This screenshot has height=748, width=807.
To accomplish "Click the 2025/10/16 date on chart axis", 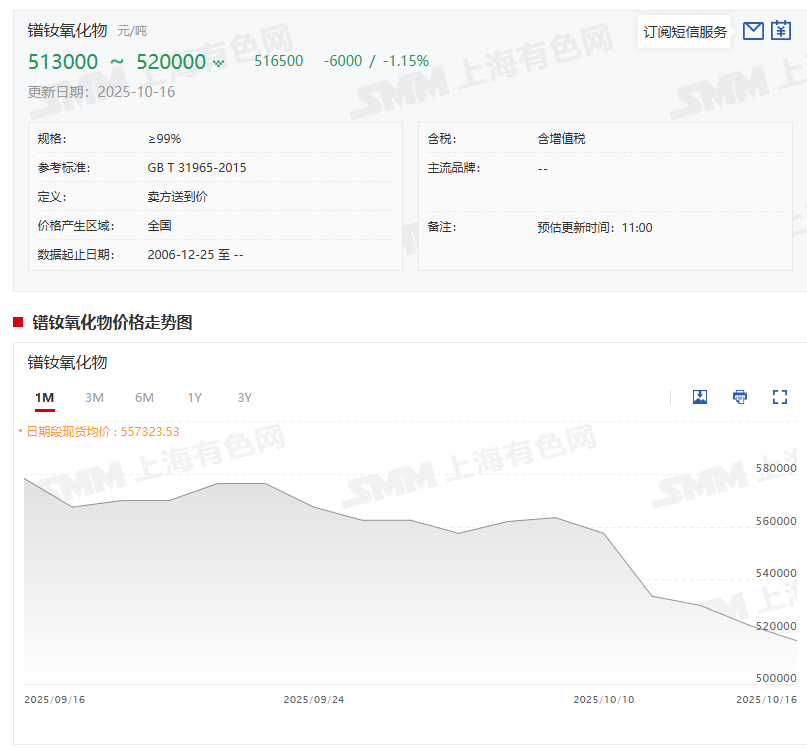I will click(x=766, y=700).
